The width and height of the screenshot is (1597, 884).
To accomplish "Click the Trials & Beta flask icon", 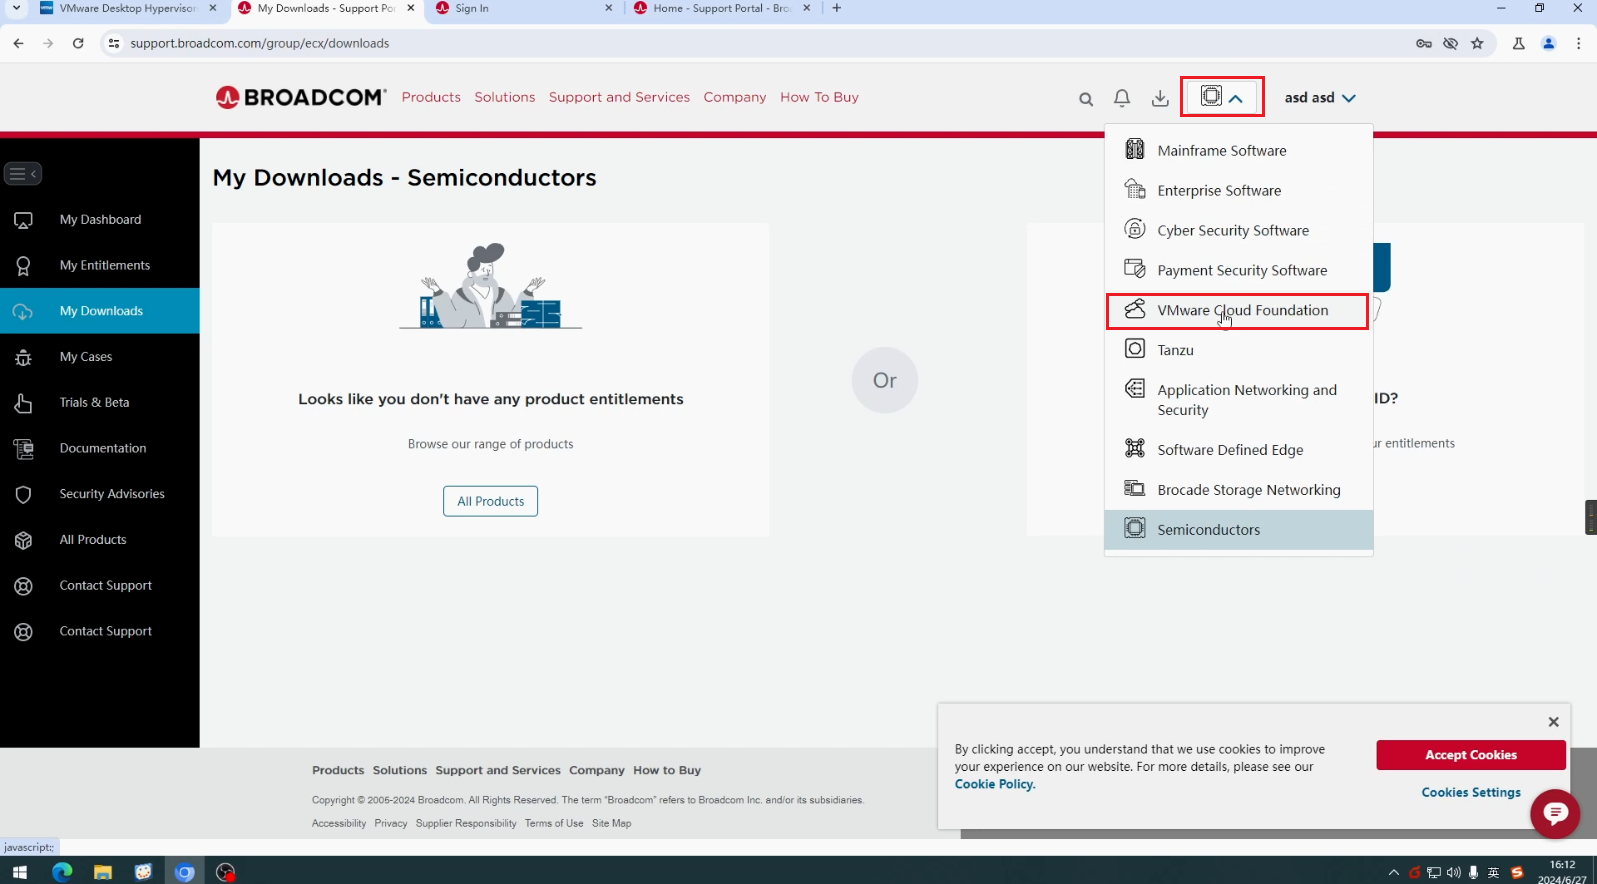I will [23, 403].
